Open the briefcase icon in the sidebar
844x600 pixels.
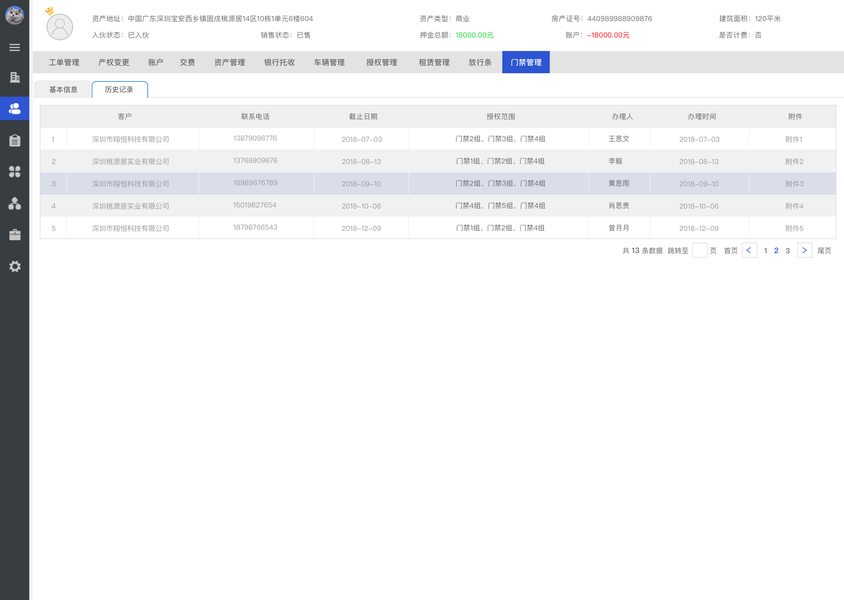pyautogui.click(x=15, y=235)
